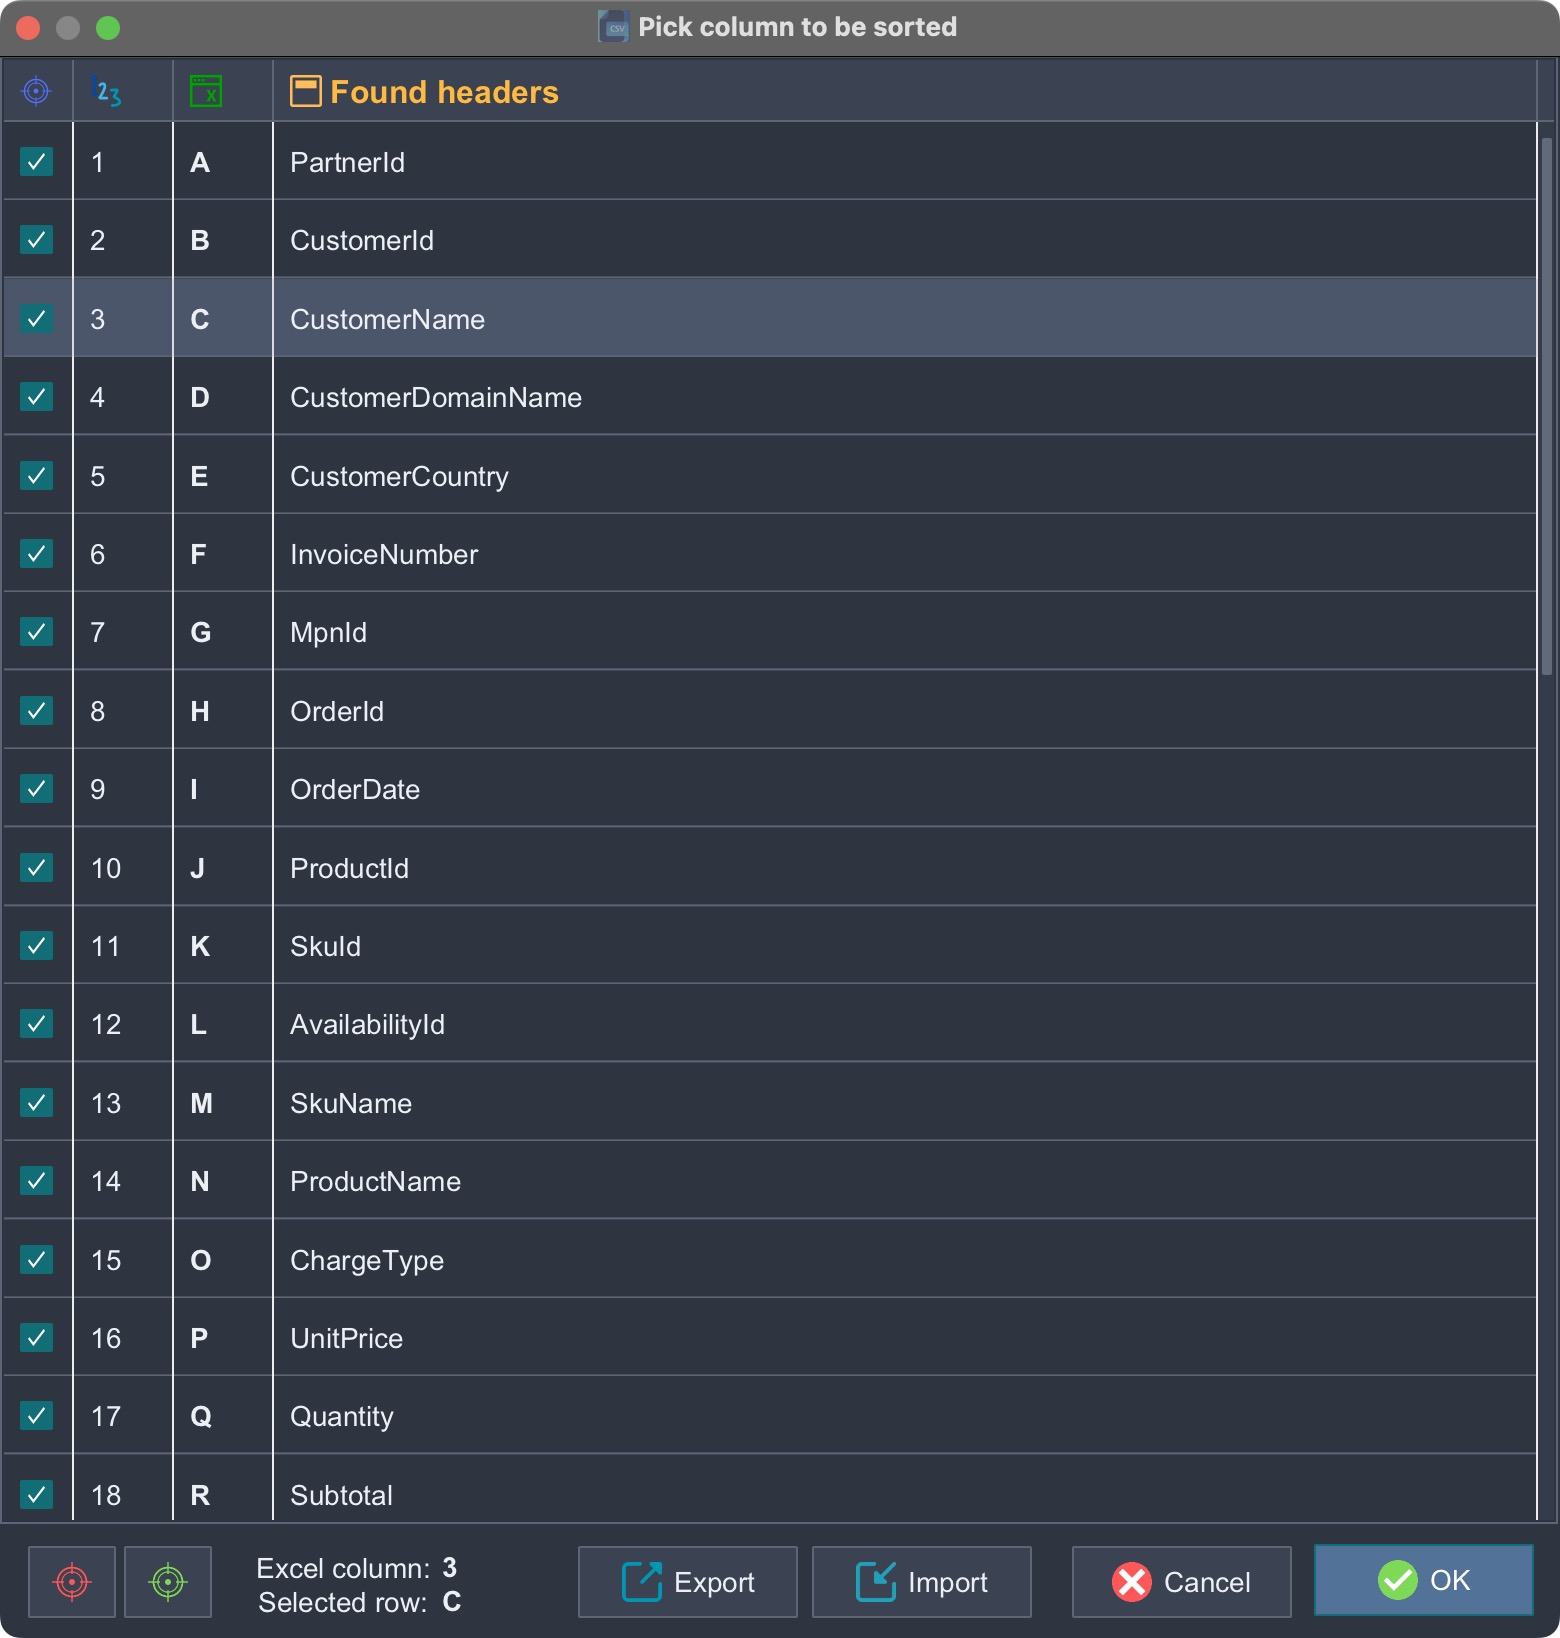Screen dimensions: 1560x1638
Task: Confirm selection with OK button
Action: point(1424,1580)
